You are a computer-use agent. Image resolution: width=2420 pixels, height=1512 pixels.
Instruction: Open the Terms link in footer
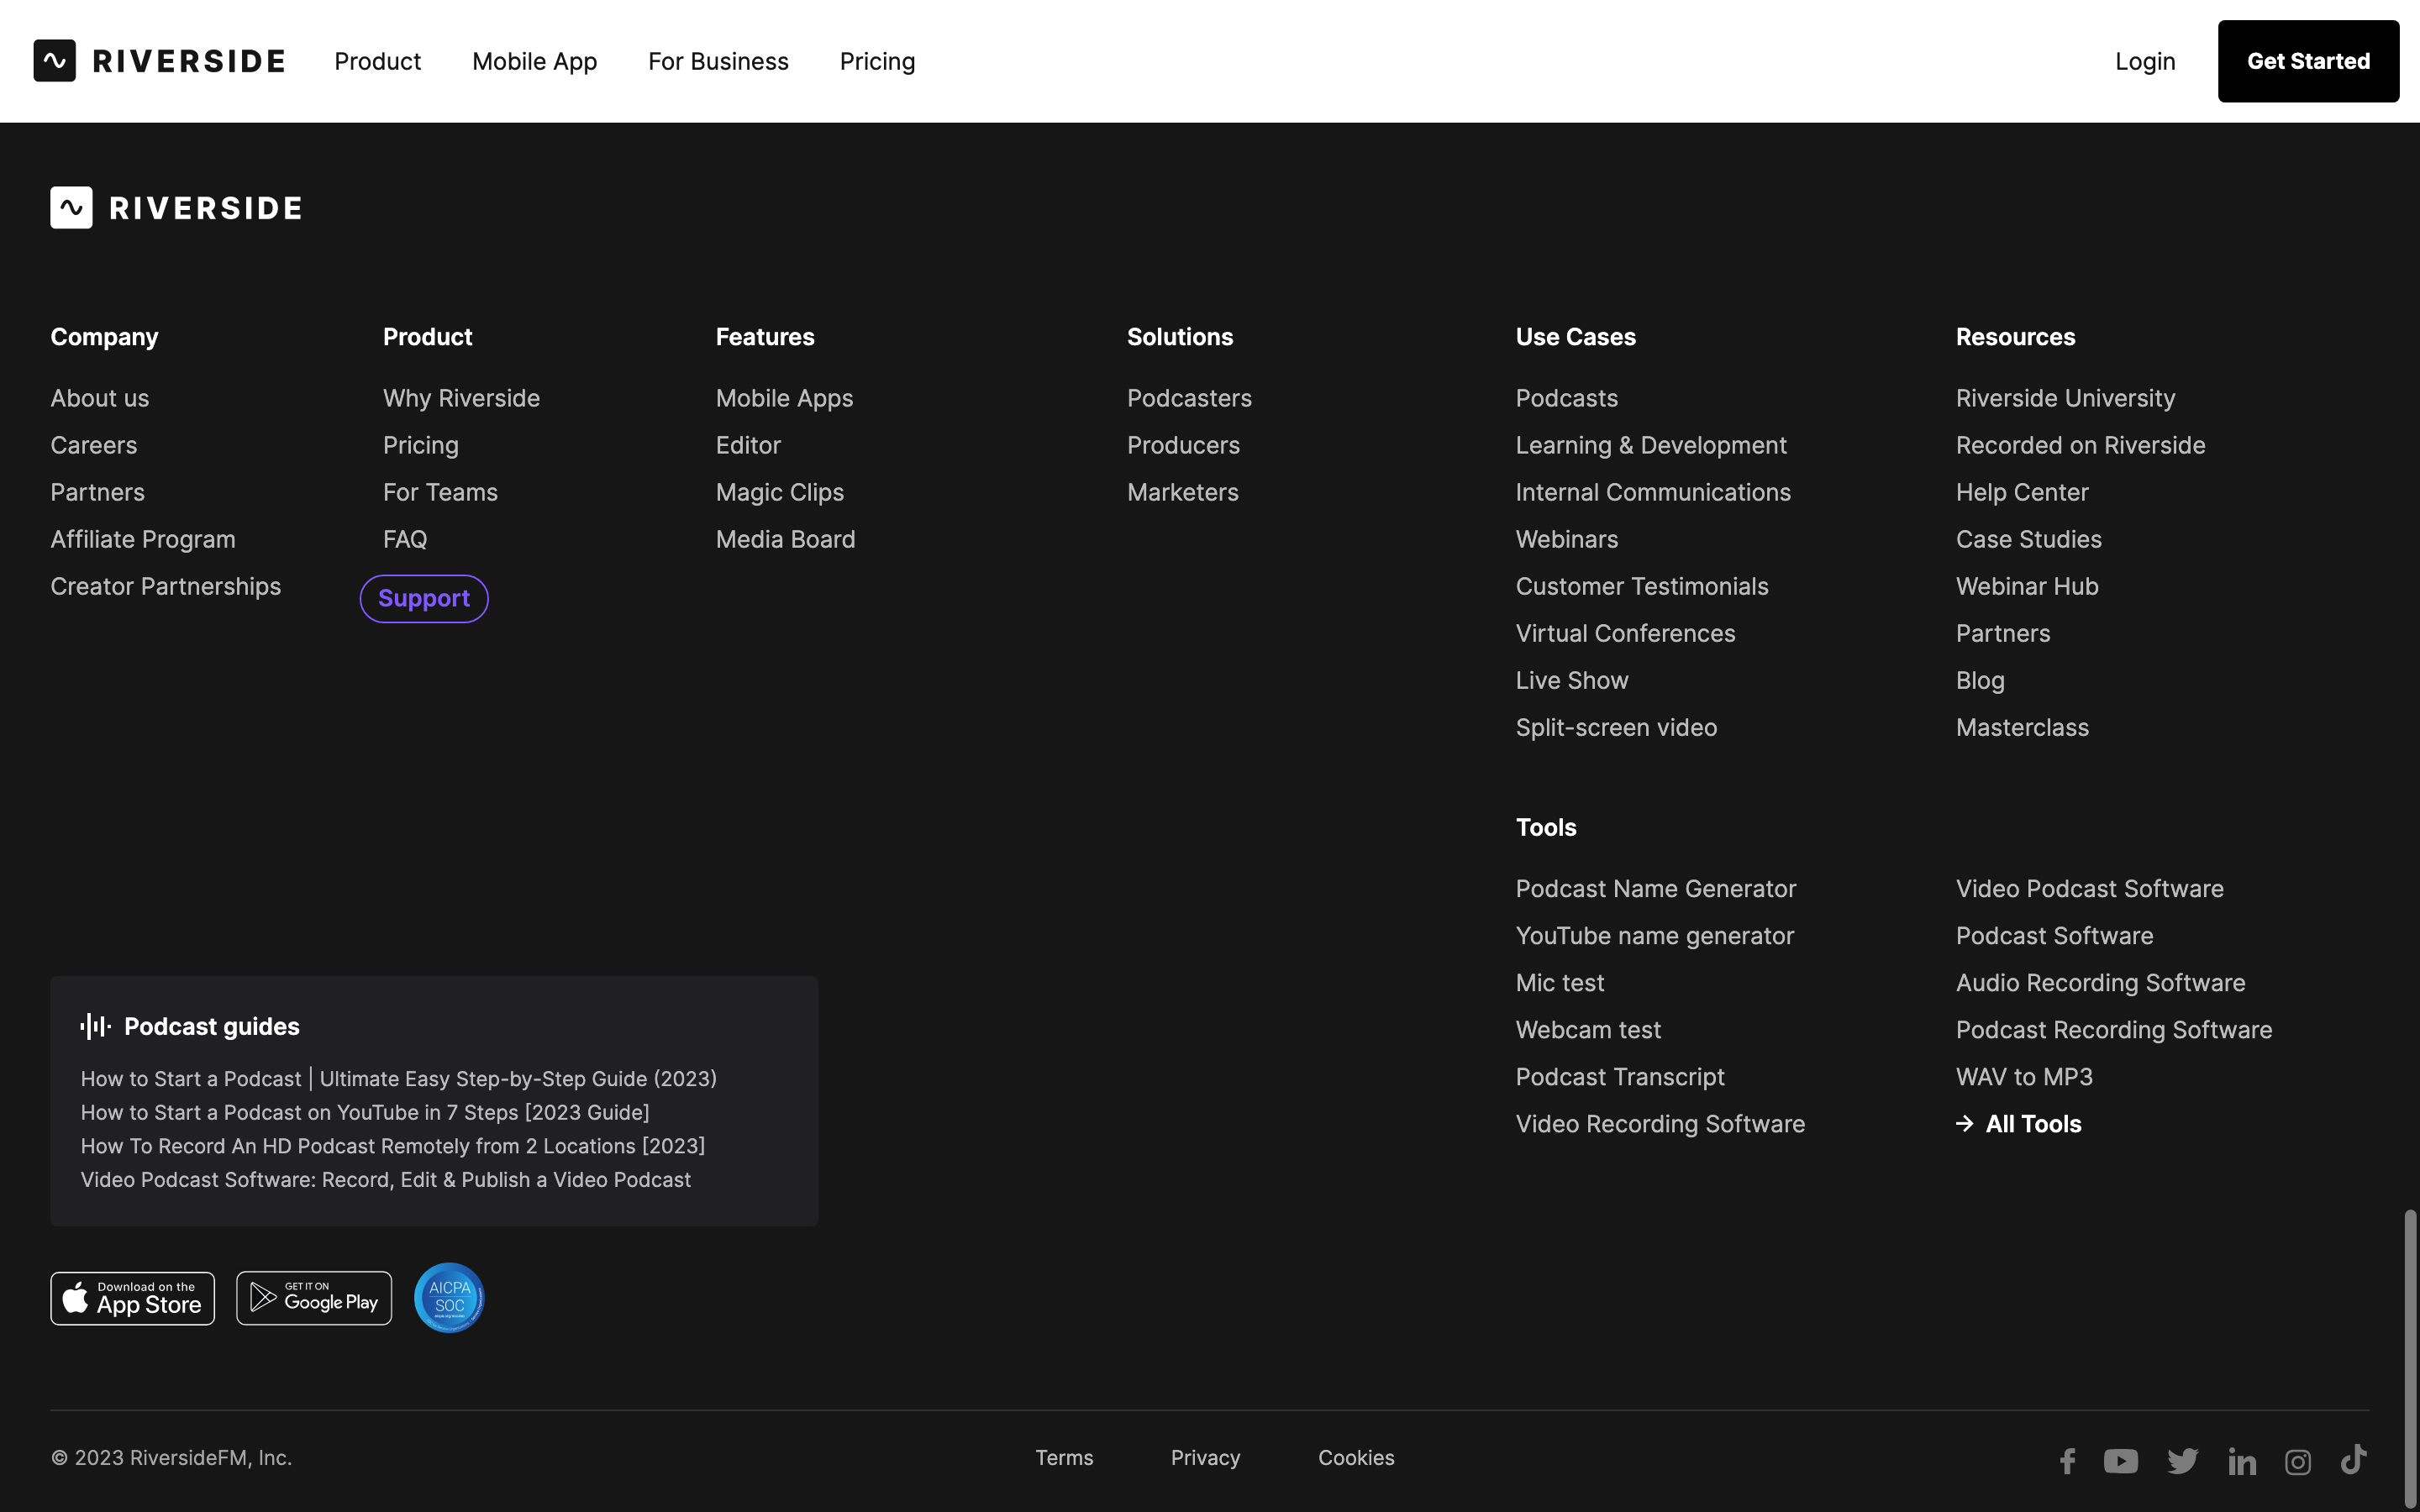(1064, 1457)
